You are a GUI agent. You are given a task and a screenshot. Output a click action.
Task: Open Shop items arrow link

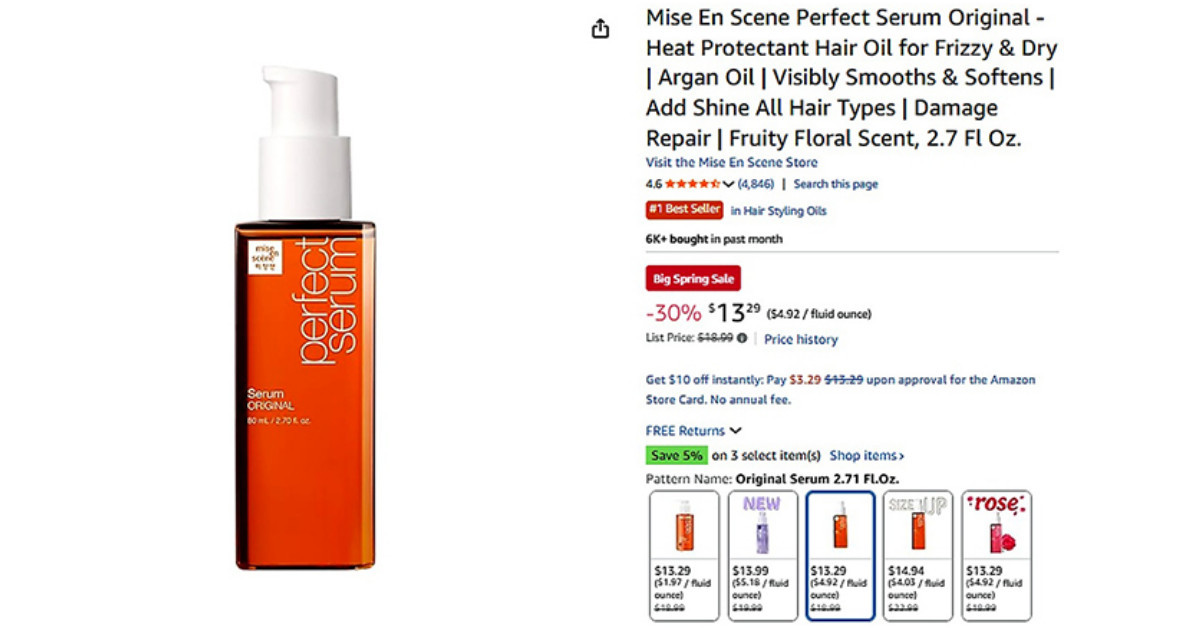[866, 456]
